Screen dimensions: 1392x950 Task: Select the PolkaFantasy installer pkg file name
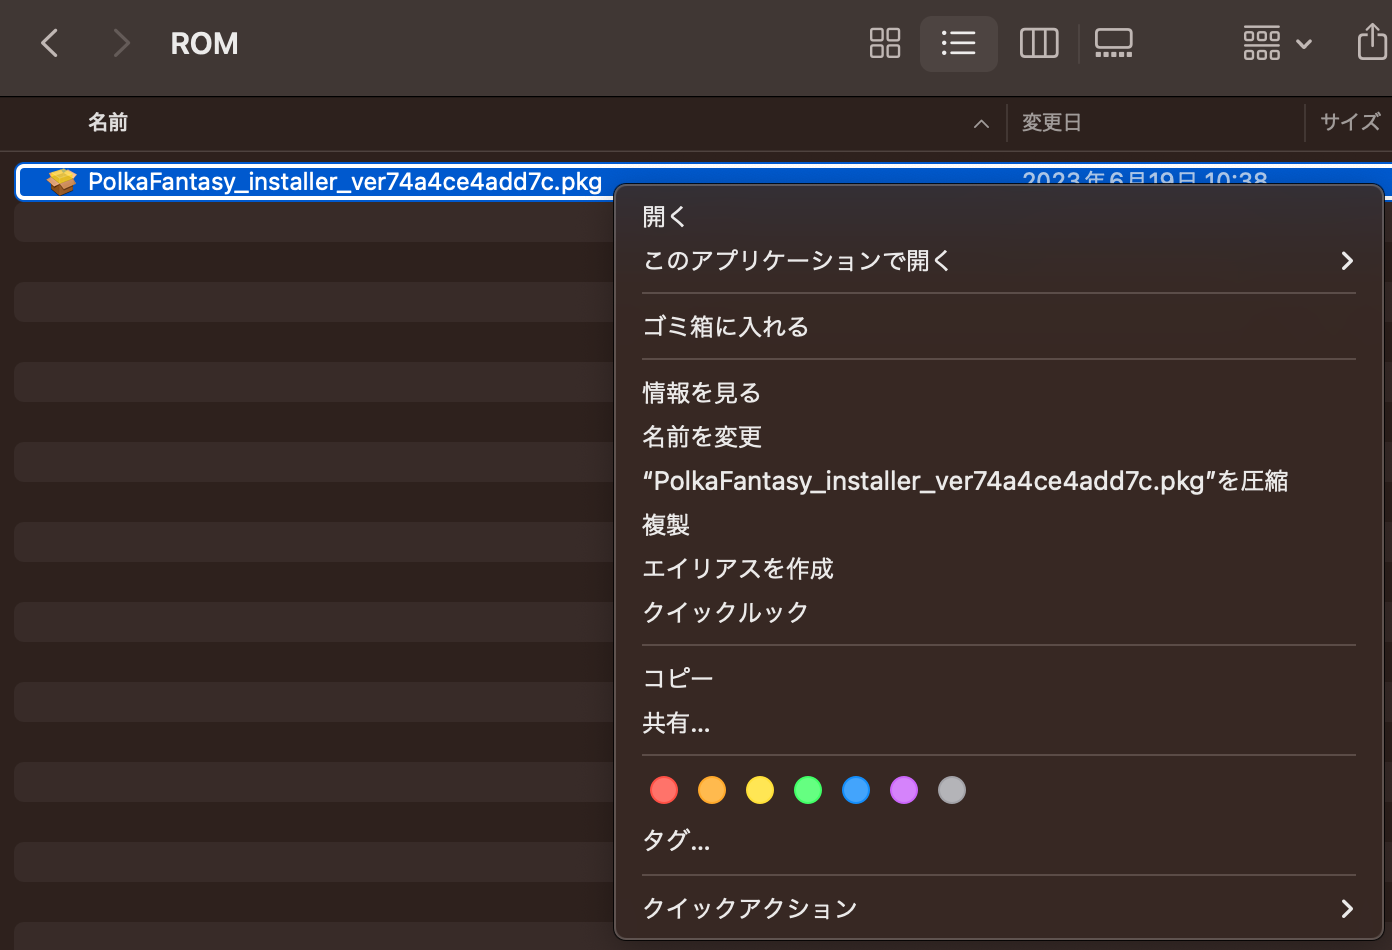click(345, 181)
